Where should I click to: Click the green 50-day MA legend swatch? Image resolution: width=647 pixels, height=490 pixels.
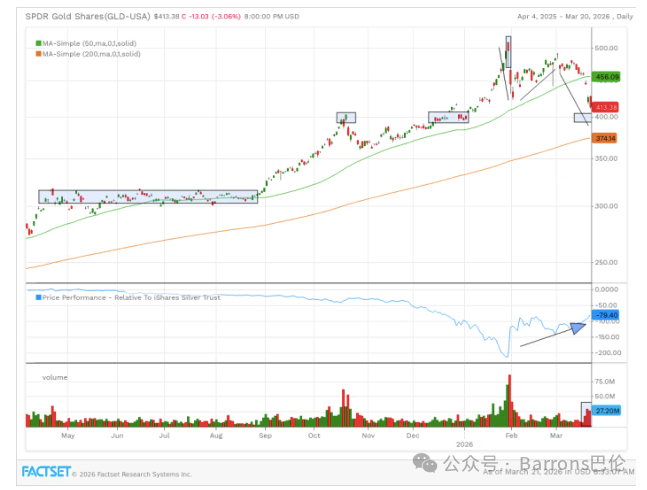point(39,43)
